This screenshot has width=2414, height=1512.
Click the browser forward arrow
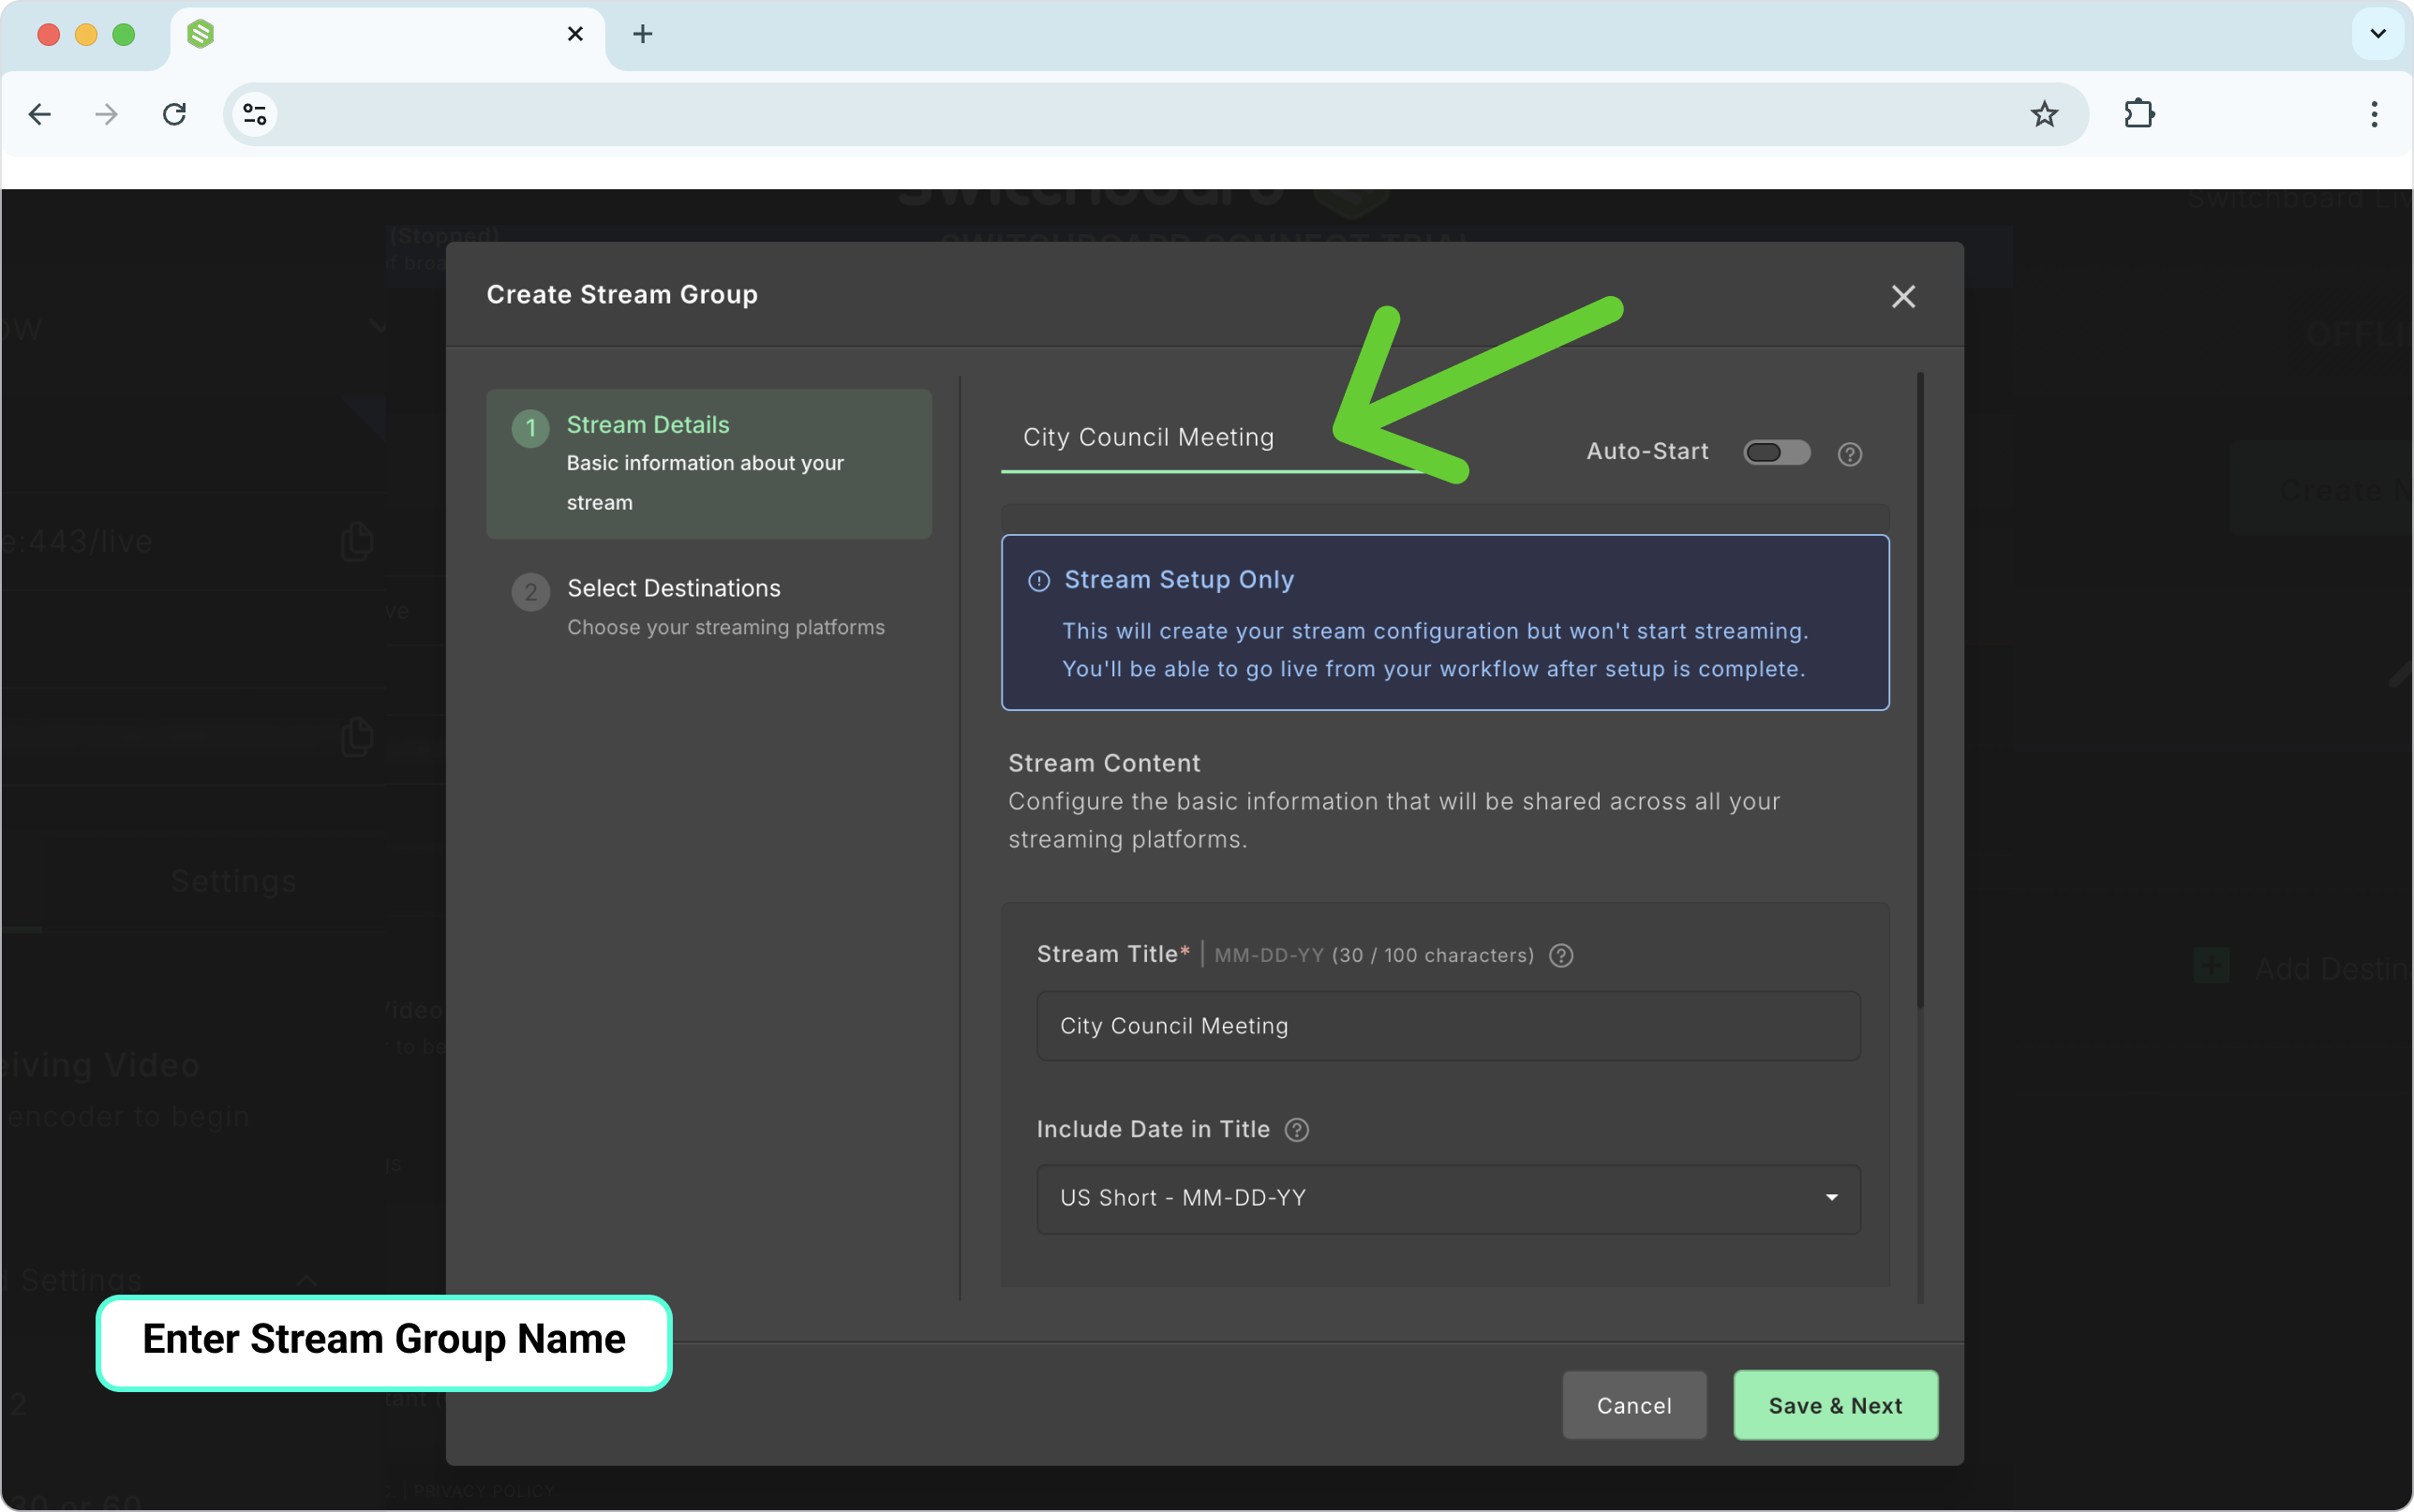[x=106, y=114]
